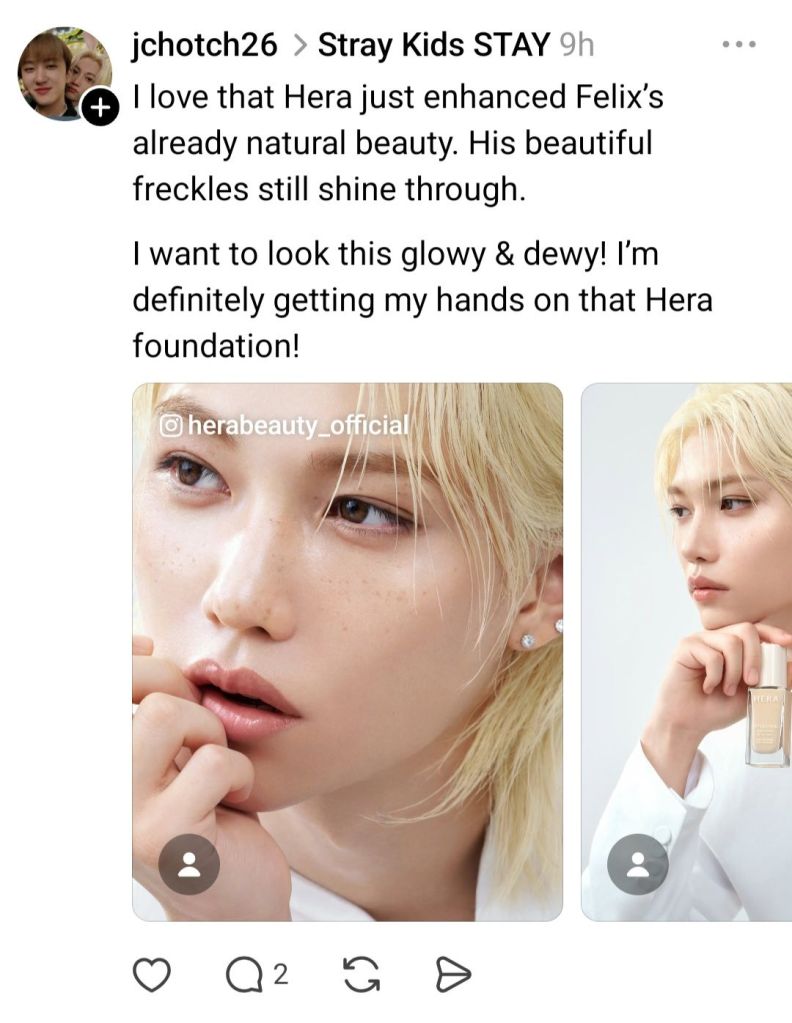The width and height of the screenshot is (792, 1023).
Task: Click the herabeauty_official watermark text
Action: click(x=297, y=425)
